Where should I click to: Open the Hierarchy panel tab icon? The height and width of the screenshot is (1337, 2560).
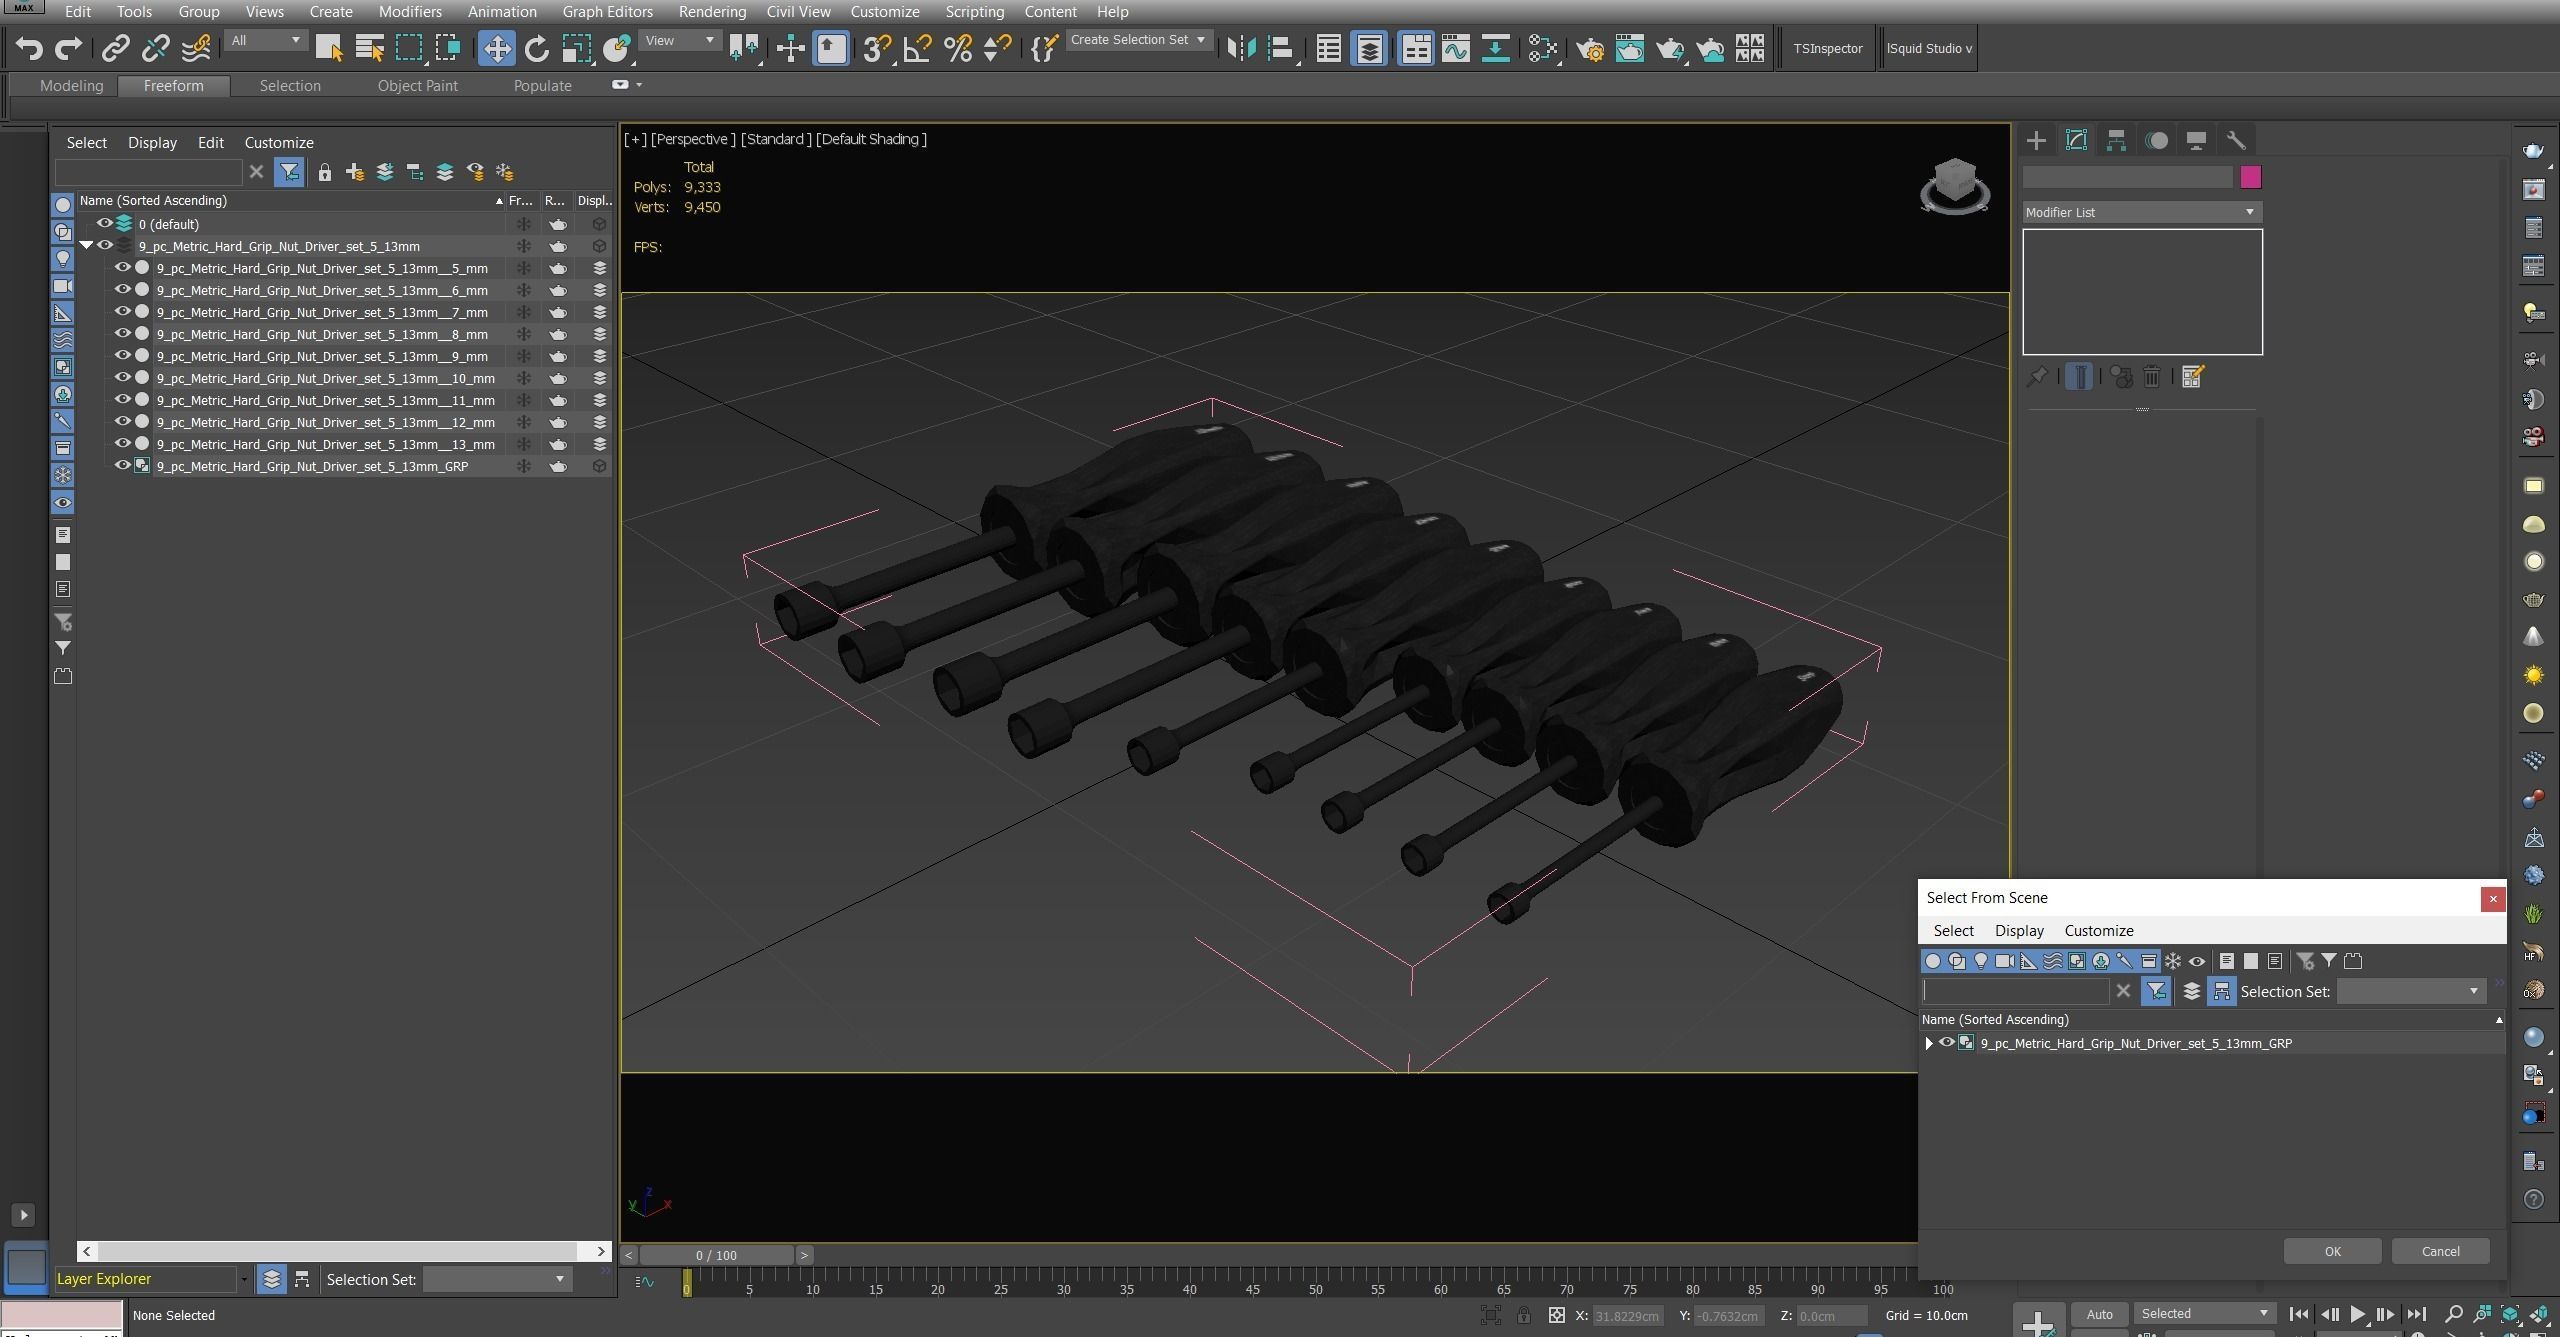pyautogui.click(x=2116, y=141)
